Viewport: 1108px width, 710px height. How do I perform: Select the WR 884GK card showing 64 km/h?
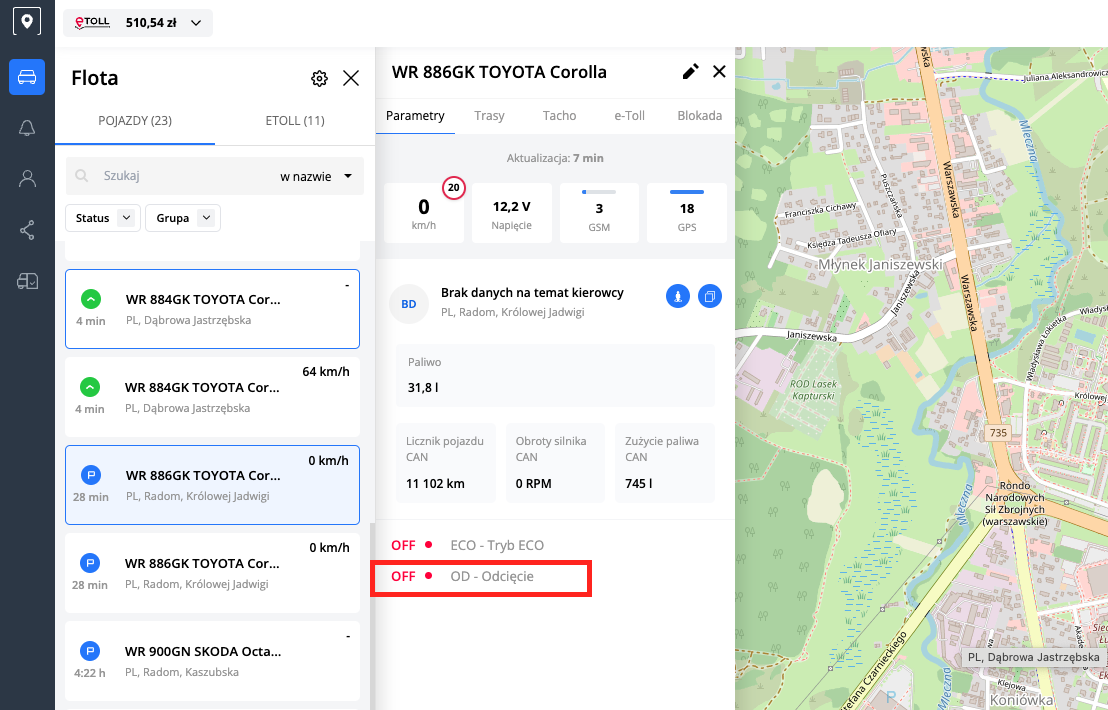click(212, 397)
